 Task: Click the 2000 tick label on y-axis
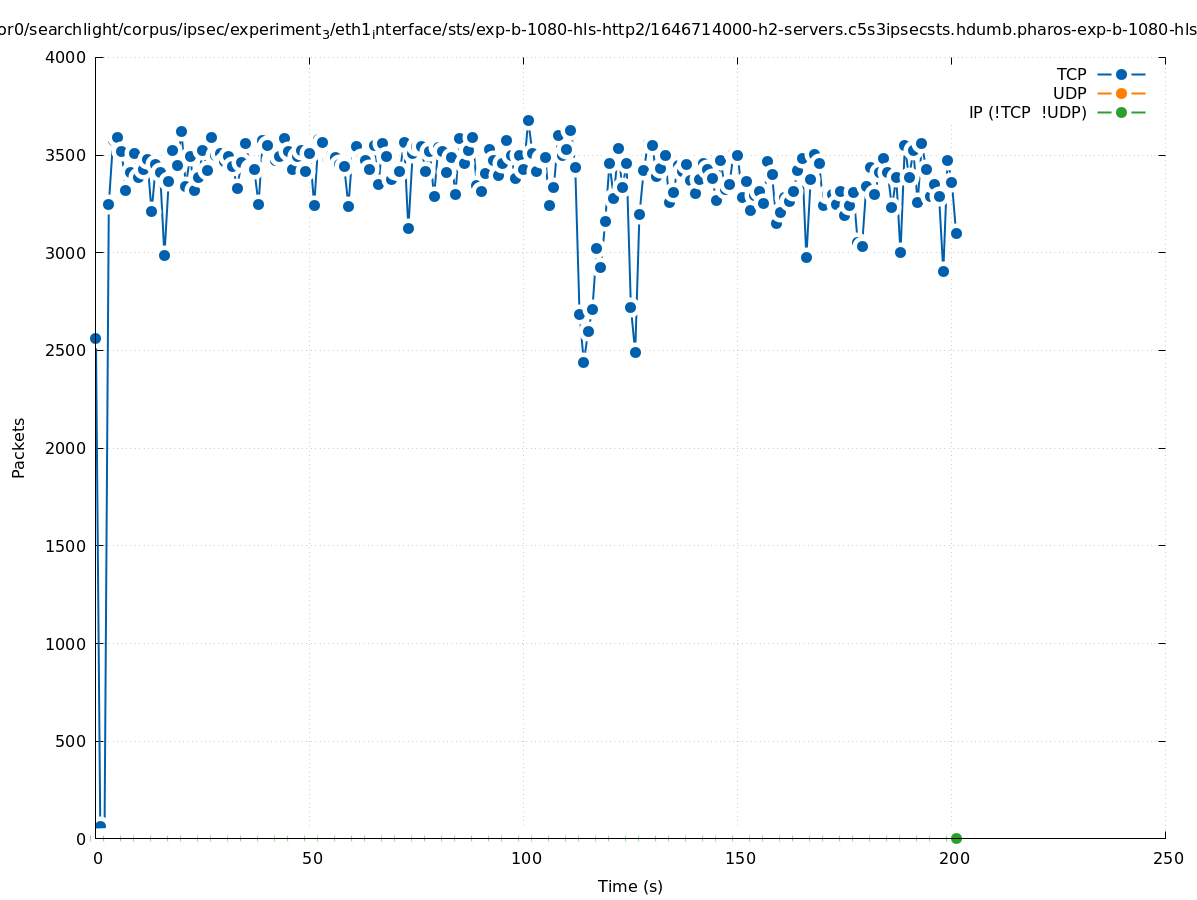65,448
